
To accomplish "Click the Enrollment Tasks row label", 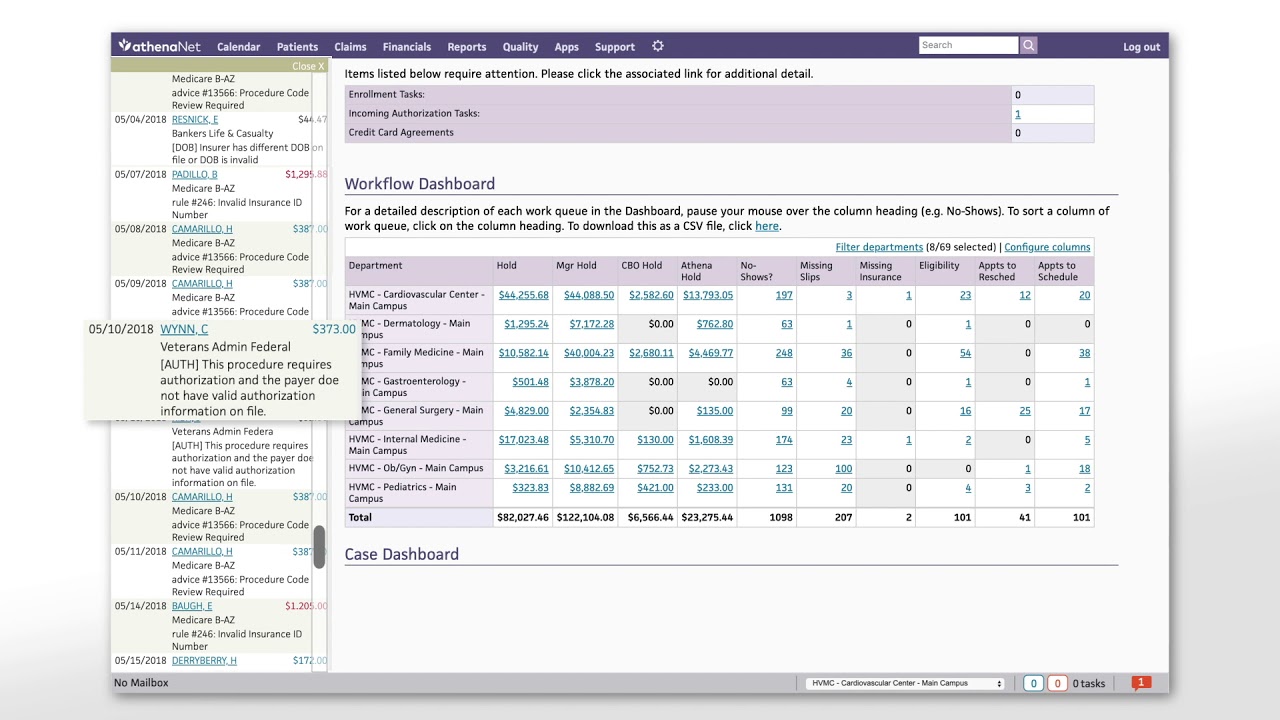I will (387, 94).
